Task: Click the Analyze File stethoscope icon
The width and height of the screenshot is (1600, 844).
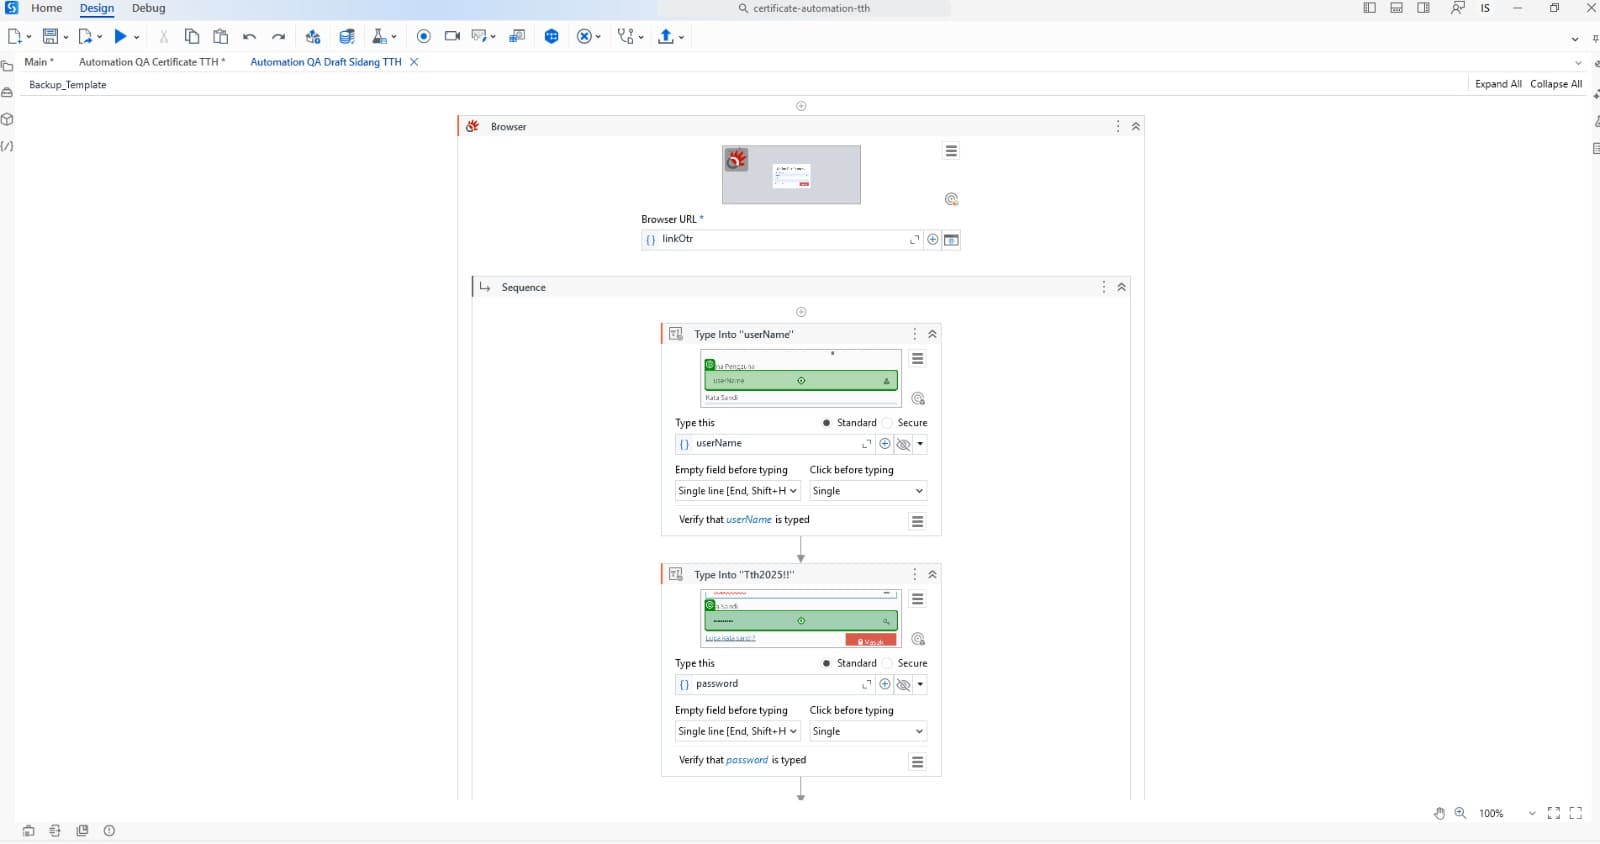Action: click(x=625, y=36)
